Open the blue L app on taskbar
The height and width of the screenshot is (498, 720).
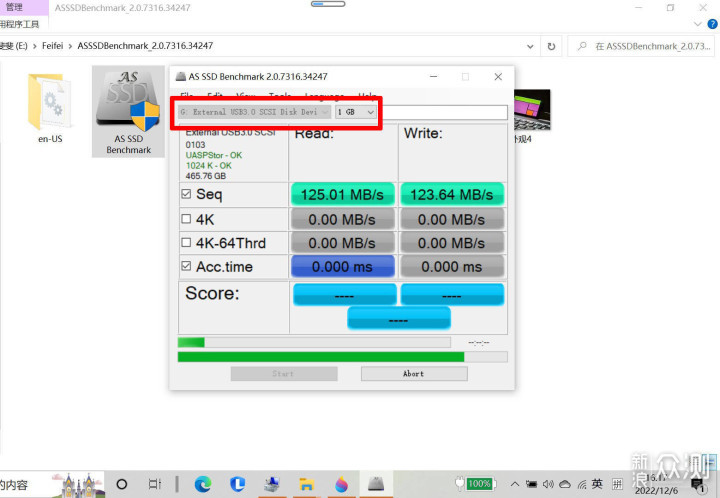click(237, 484)
